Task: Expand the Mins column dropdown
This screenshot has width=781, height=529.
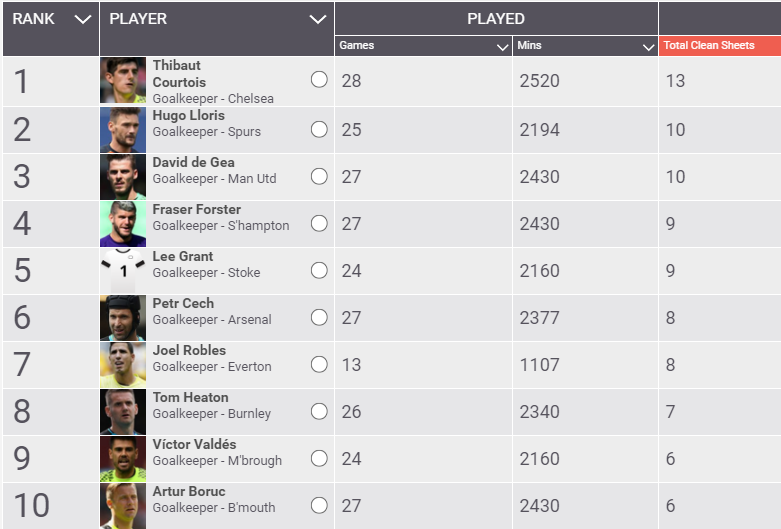Action: click(648, 46)
